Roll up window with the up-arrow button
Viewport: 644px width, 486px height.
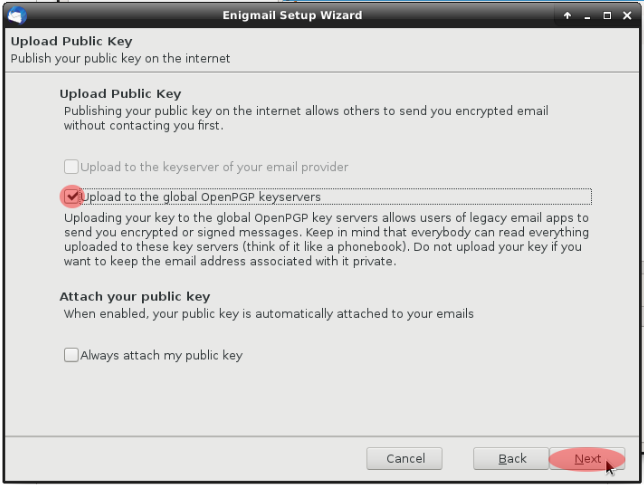[x=568, y=16]
